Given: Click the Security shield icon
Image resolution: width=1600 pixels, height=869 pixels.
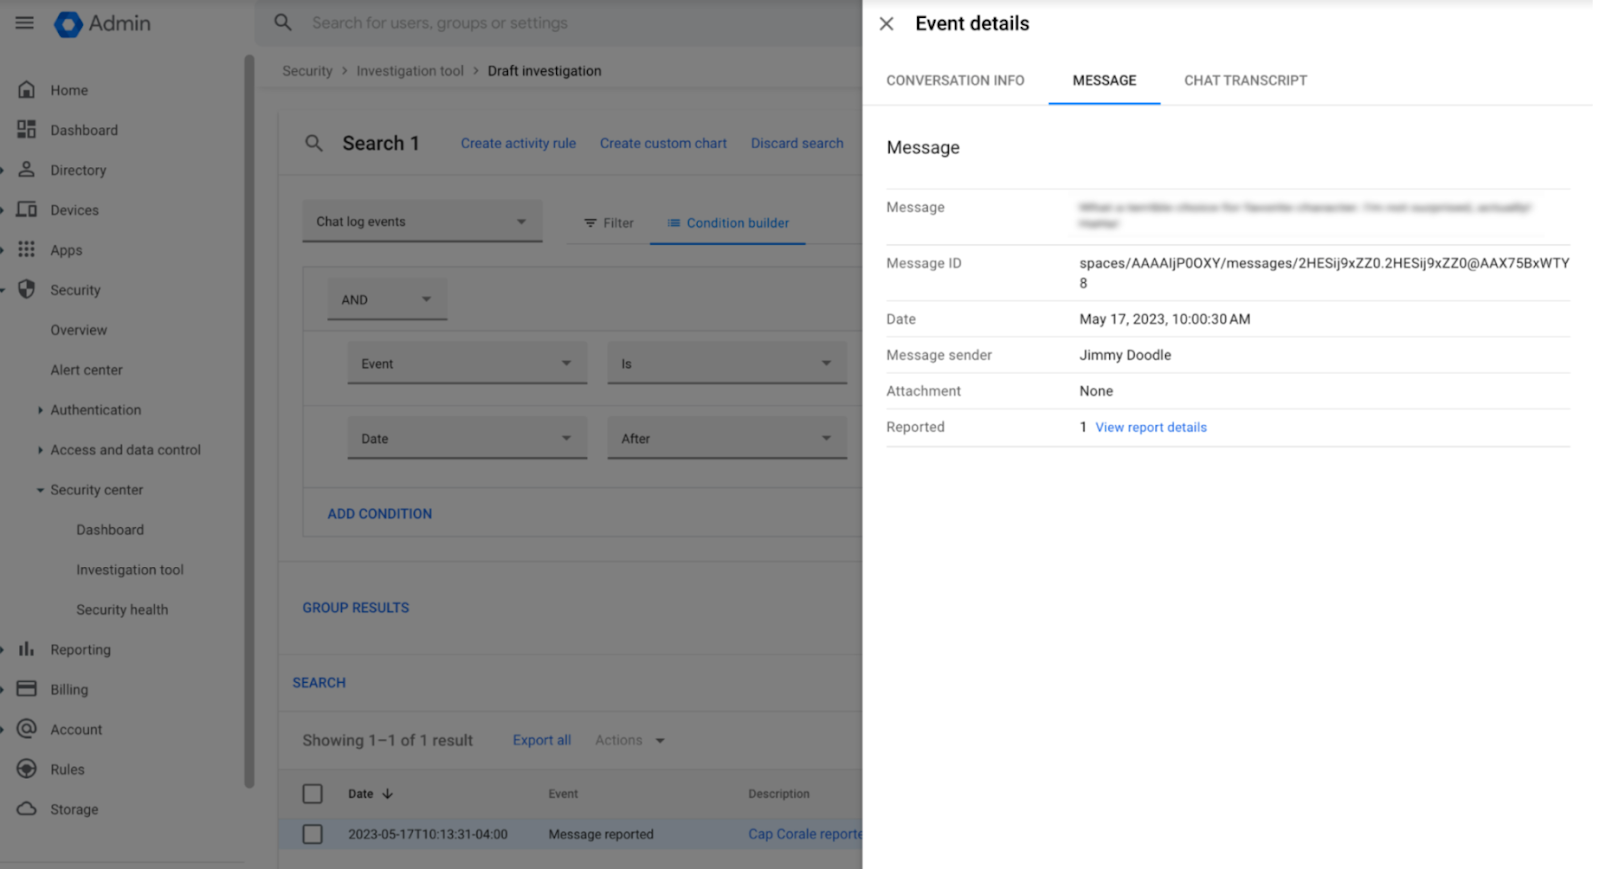Looking at the screenshot, I should 27,290.
